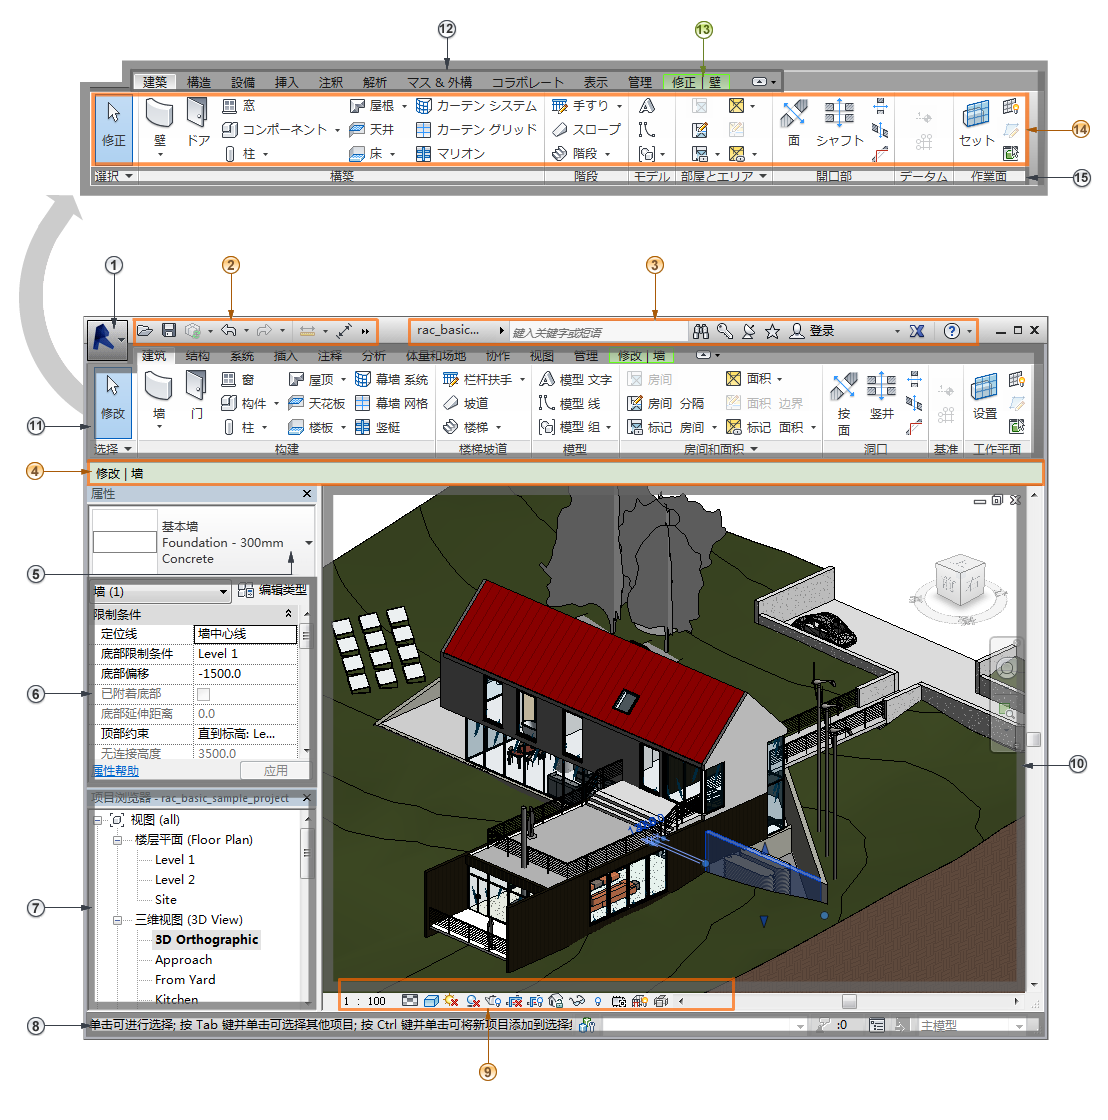Viewport: 1108px width, 1120px height.
Task: Collapse the 楼层平面 node in the project browser
Action: (x=116, y=840)
